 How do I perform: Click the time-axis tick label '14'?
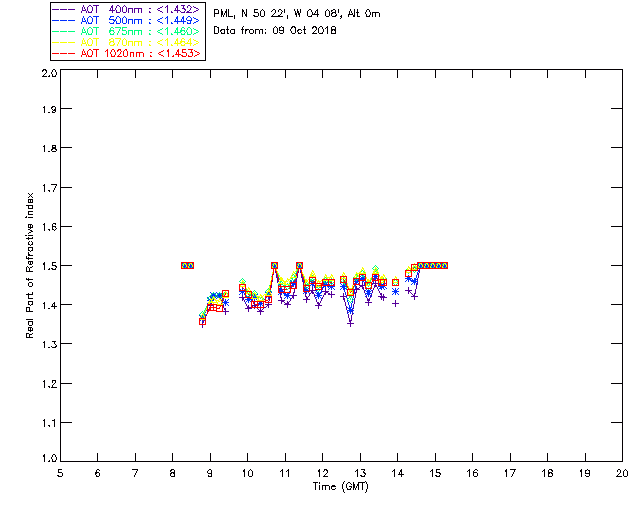398,473
